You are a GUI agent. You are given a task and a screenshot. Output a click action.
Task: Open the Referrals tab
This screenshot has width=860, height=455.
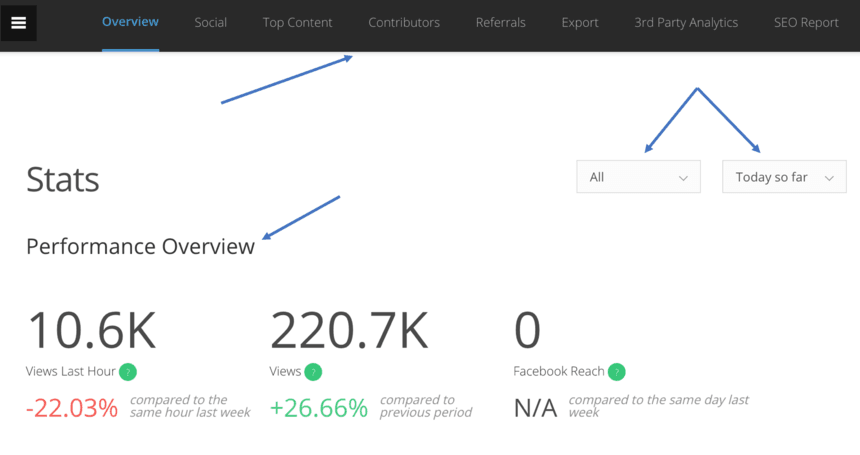pos(501,22)
